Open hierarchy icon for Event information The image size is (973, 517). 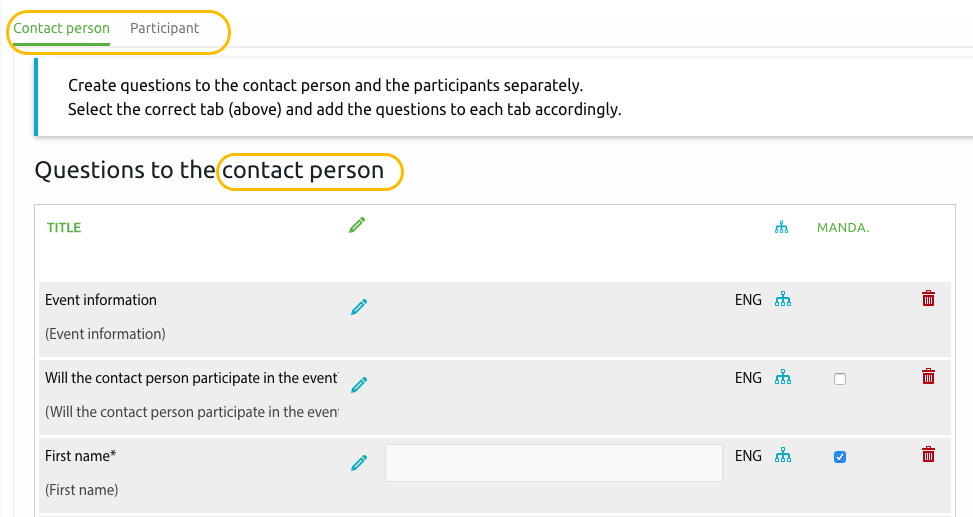pos(782,300)
